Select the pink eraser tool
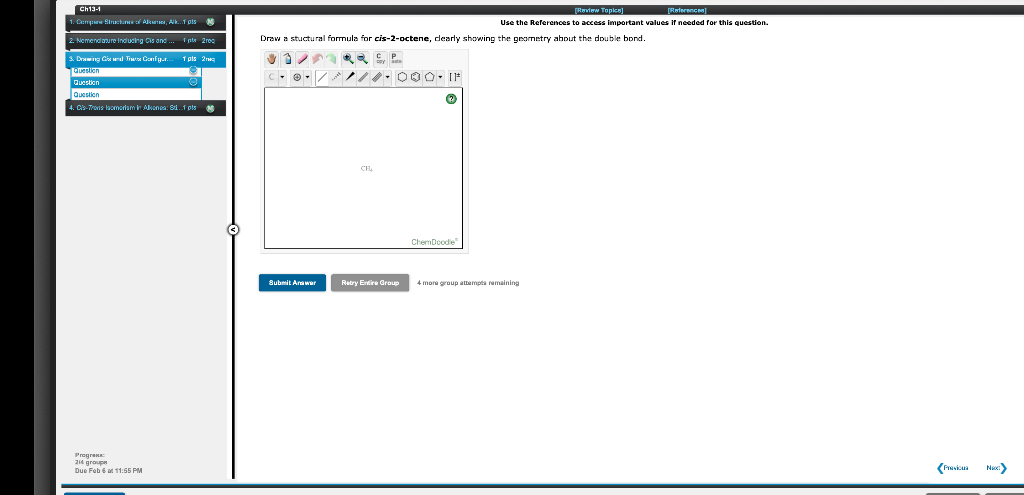This screenshot has height=495, width=1024. (302, 59)
